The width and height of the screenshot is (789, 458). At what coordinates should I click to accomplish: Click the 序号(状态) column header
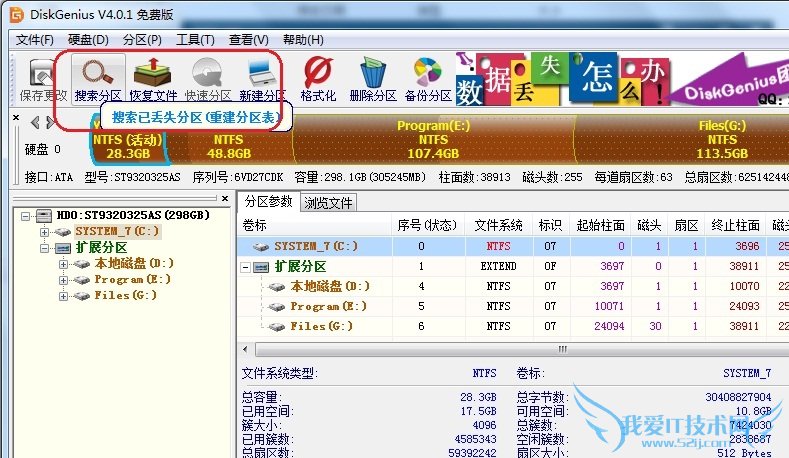(x=427, y=225)
